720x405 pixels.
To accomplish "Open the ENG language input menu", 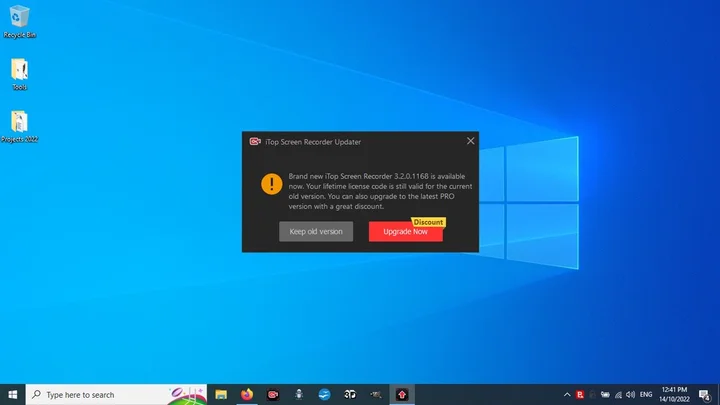I will [647, 394].
